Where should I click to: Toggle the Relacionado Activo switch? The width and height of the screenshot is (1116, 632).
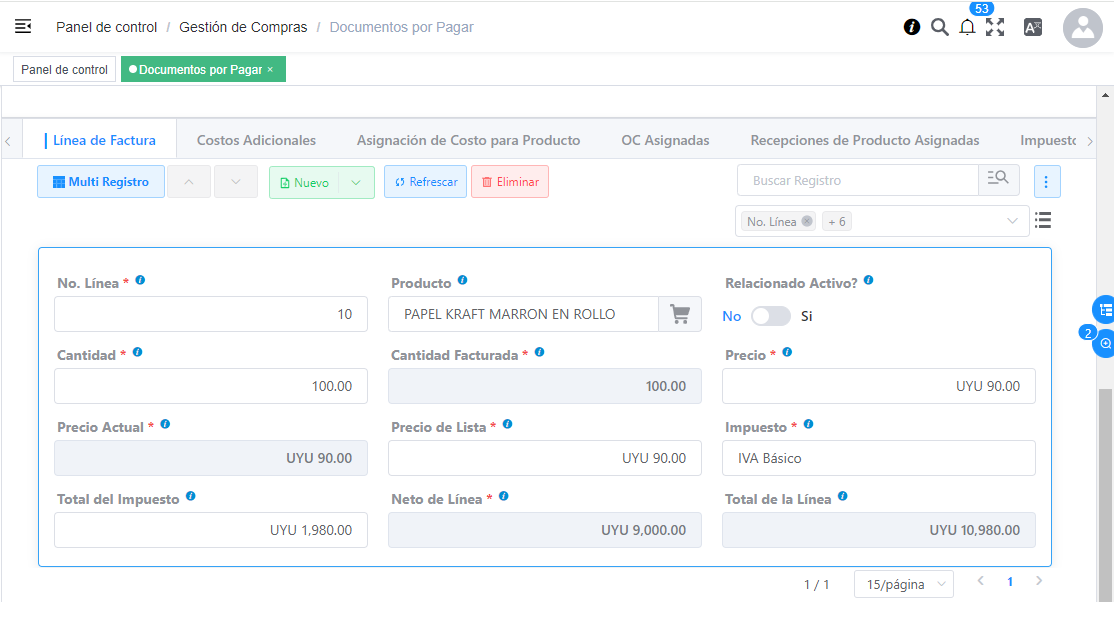click(770, 316)
